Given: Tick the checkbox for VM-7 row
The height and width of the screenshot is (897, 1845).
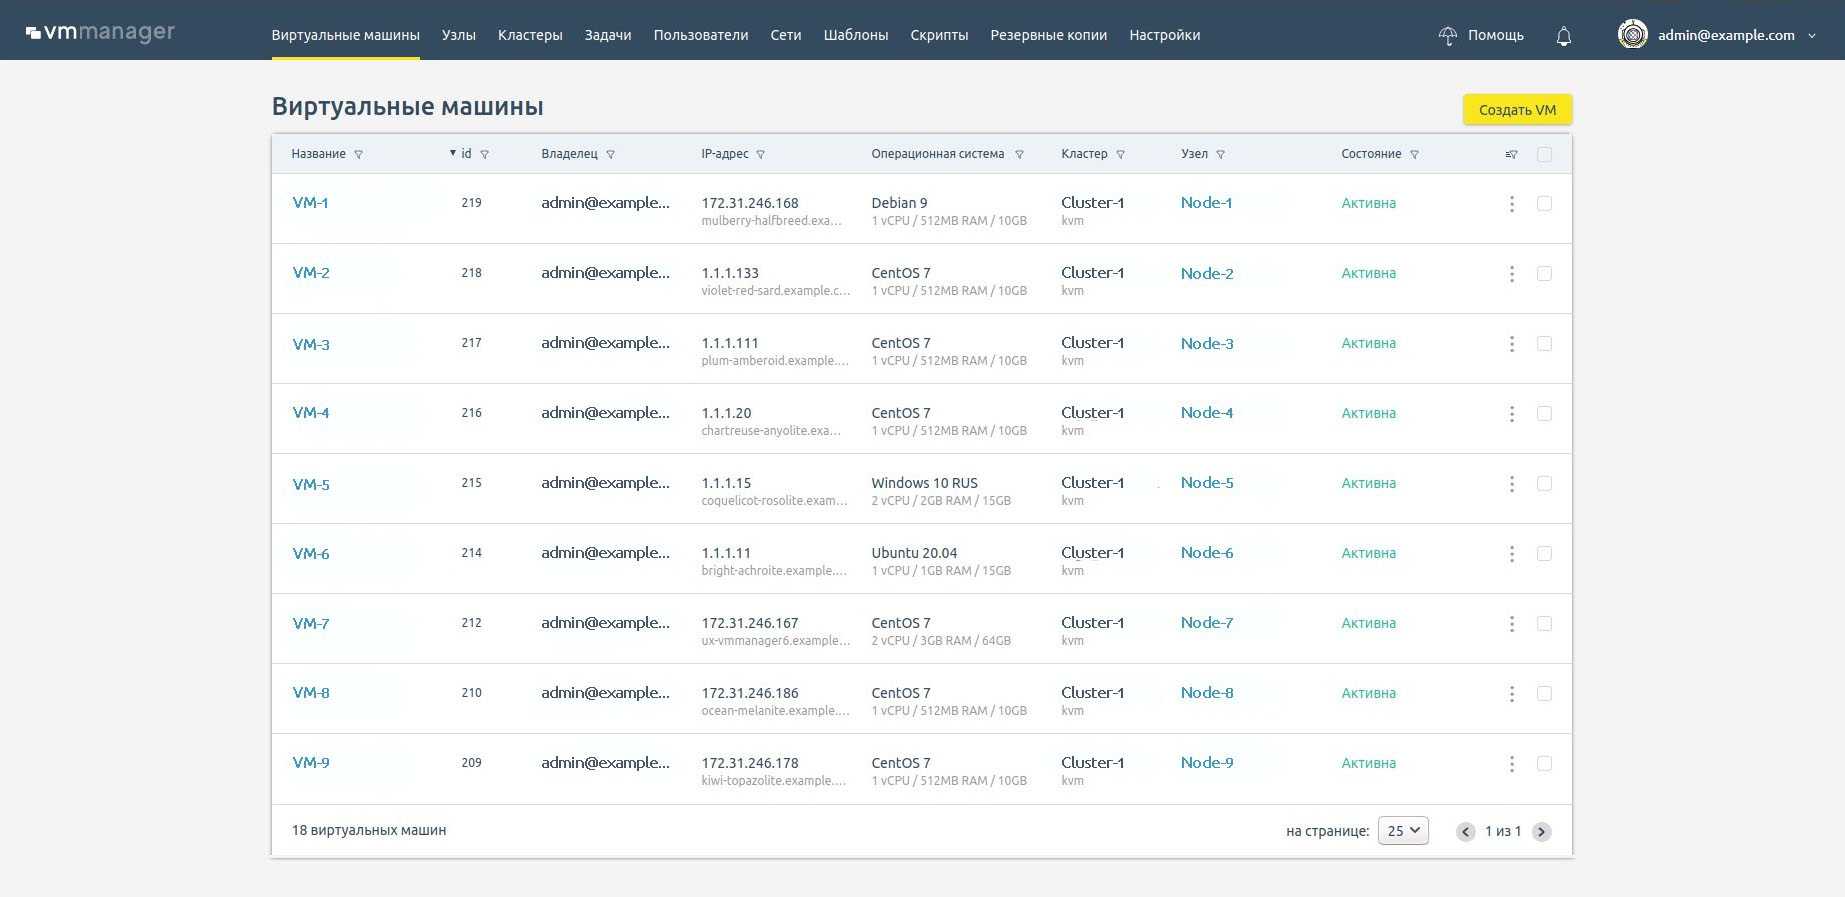Looking at the screenshot, I should click(x=1544, y=624).
